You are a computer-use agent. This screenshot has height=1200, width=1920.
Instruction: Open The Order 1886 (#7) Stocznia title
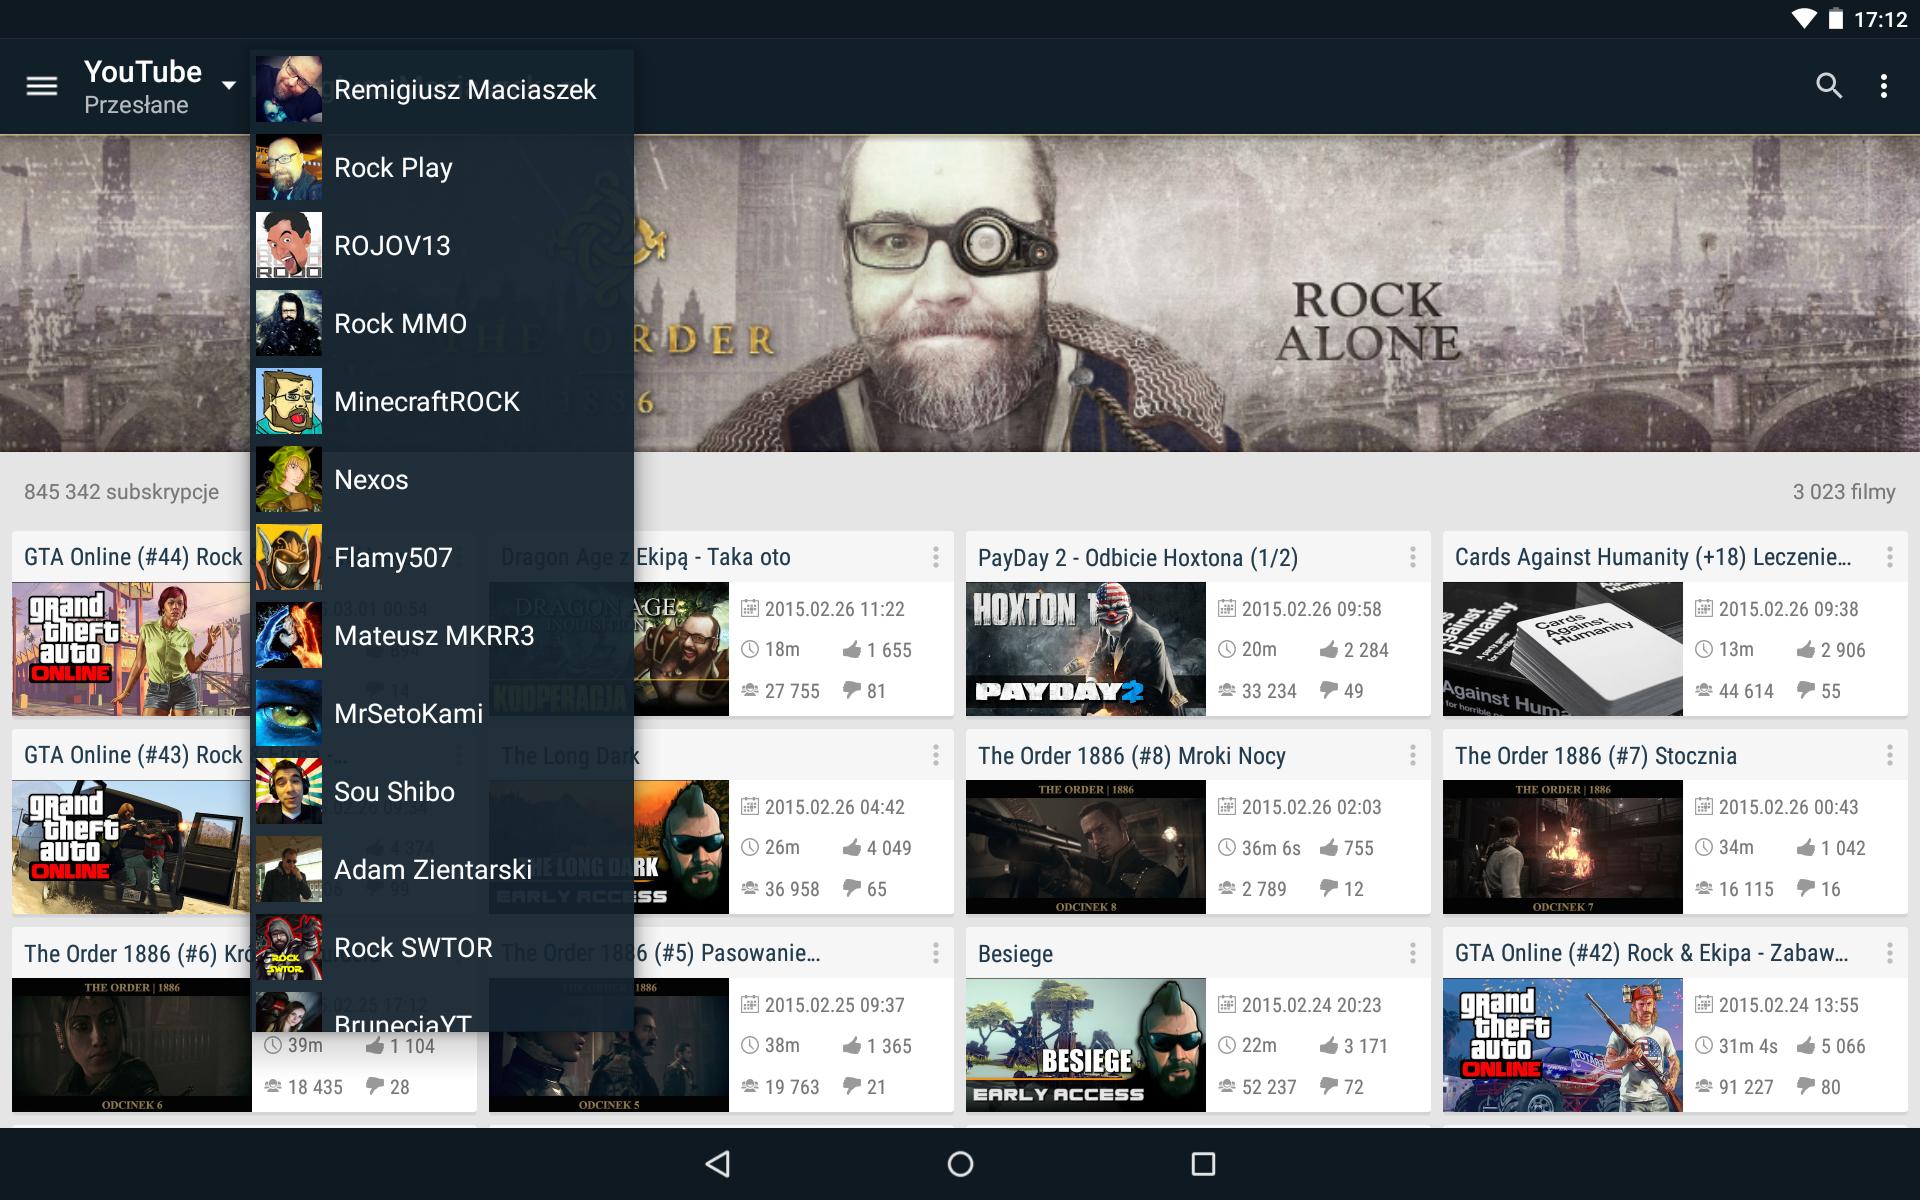(1596, 756)
